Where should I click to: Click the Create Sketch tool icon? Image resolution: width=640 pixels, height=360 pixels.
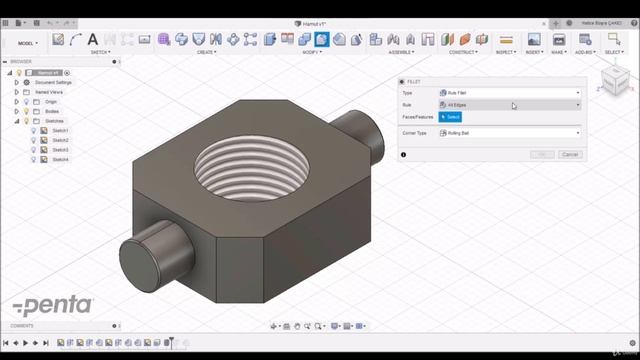58,39
